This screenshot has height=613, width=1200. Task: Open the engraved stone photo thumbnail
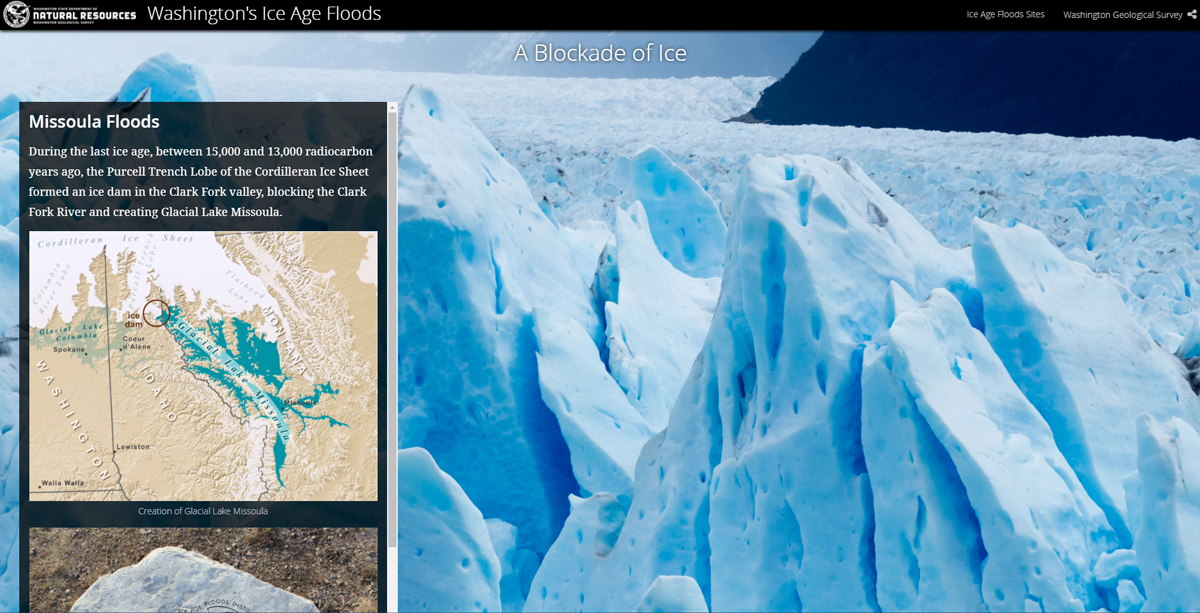pyautogui.click(x=203, y=570)
